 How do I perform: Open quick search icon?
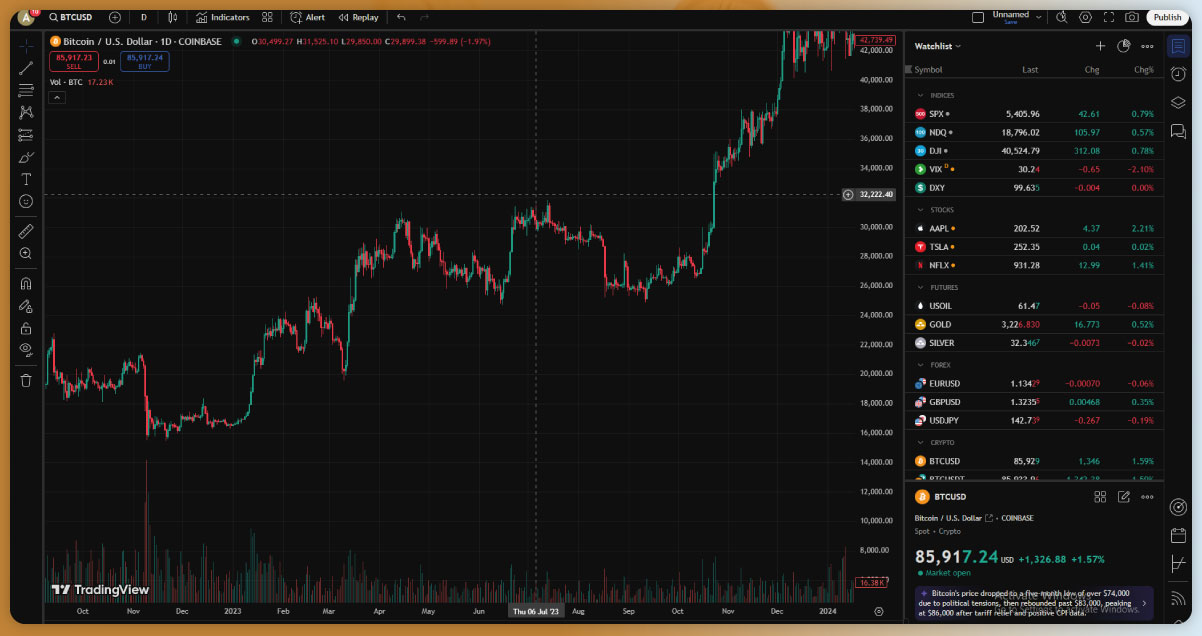1061,17
